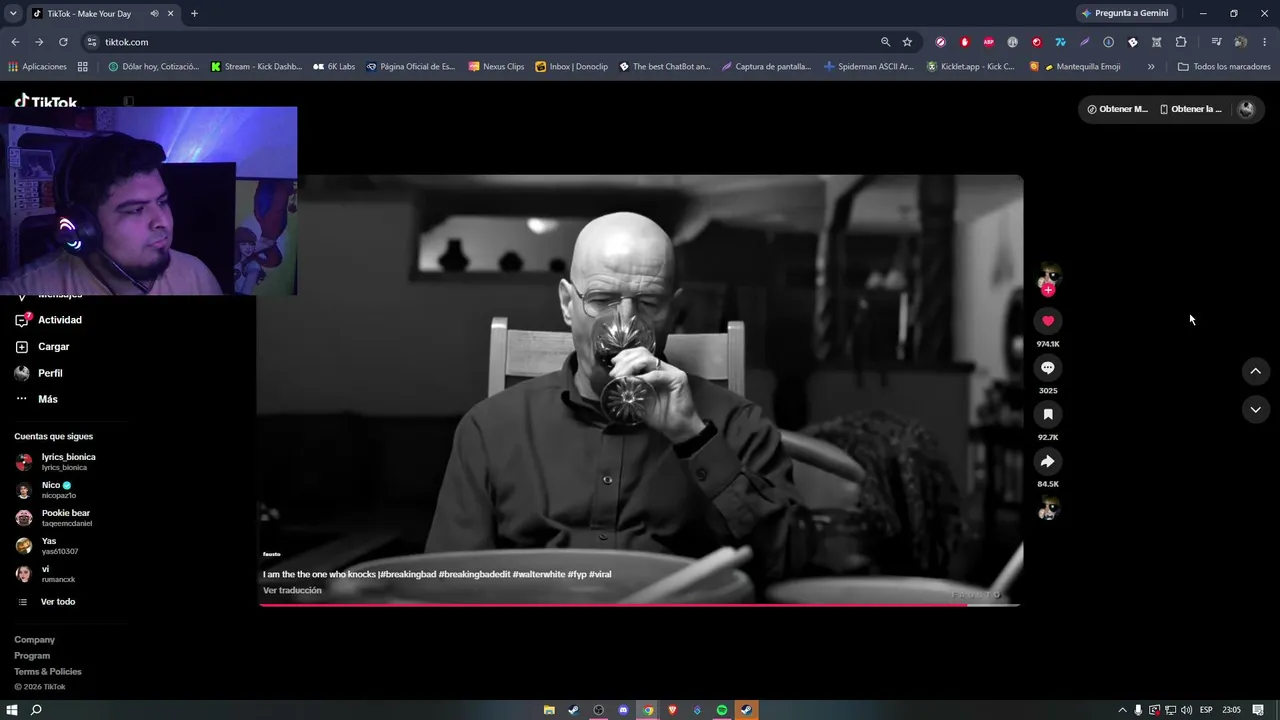This screenshot has height=720, width=1280.
Task: Open the Windows taskbar search
Action: tap(36, 710)
